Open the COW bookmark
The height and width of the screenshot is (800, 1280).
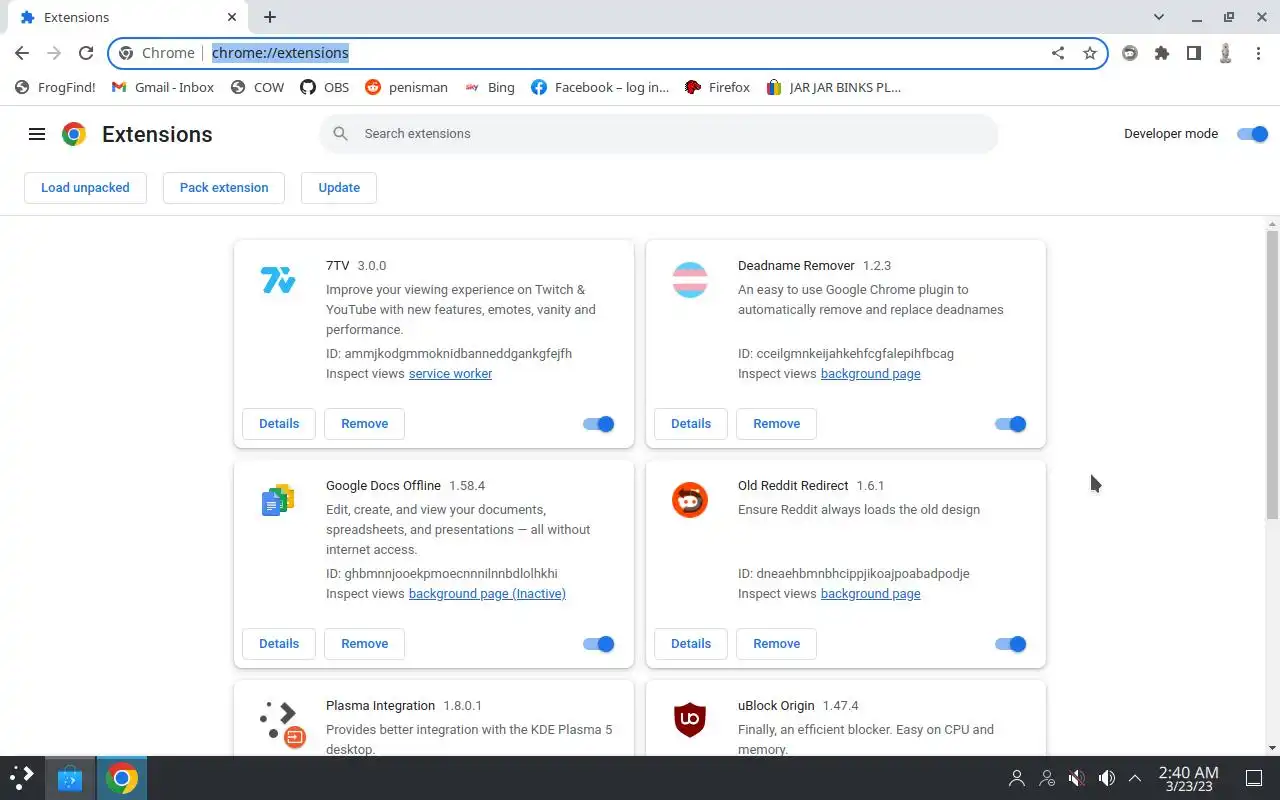tap(258, 87)
